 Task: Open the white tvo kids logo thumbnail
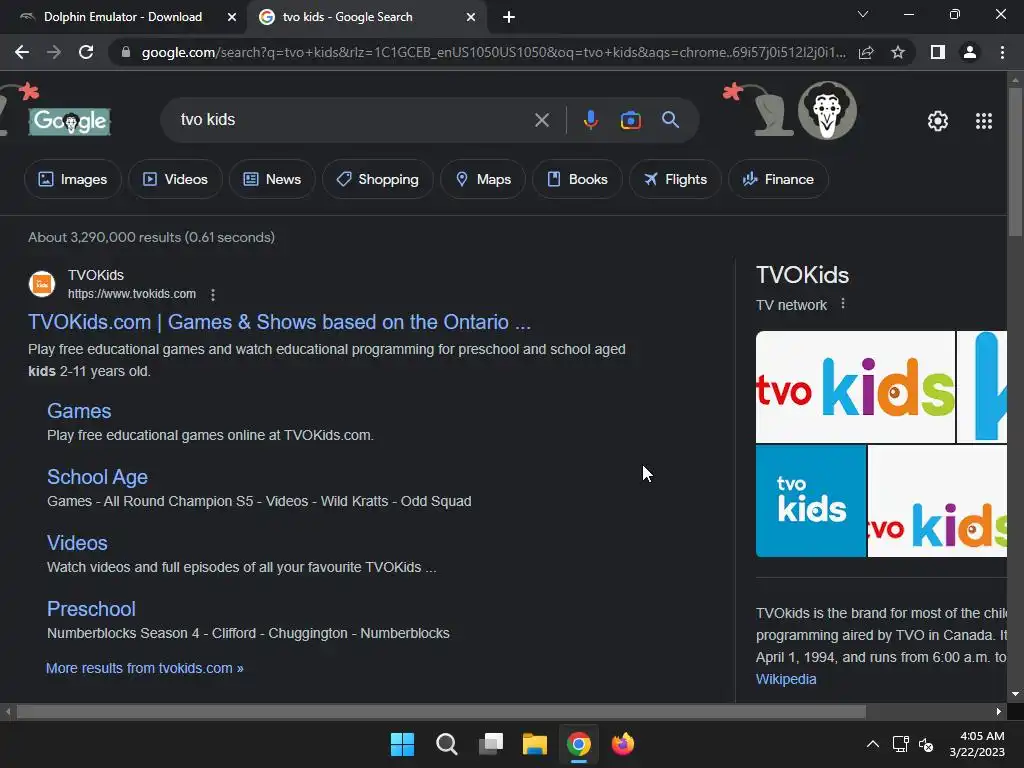coord(855,387)
